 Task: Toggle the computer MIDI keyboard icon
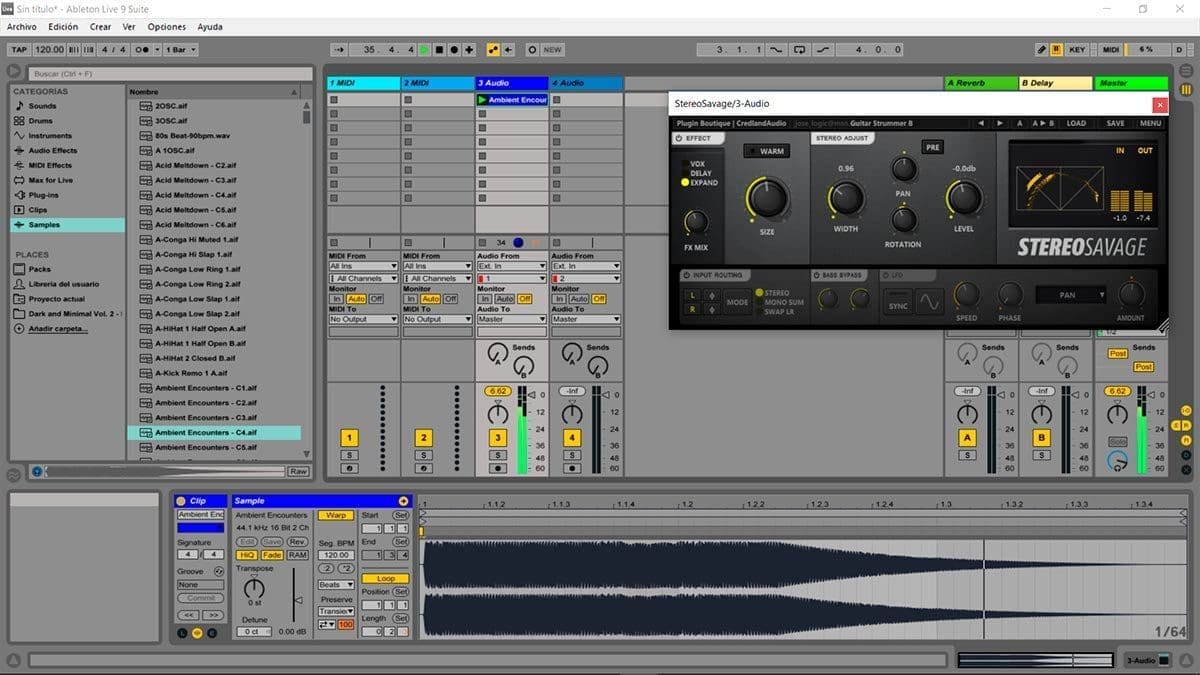(x=1057, y=49)
